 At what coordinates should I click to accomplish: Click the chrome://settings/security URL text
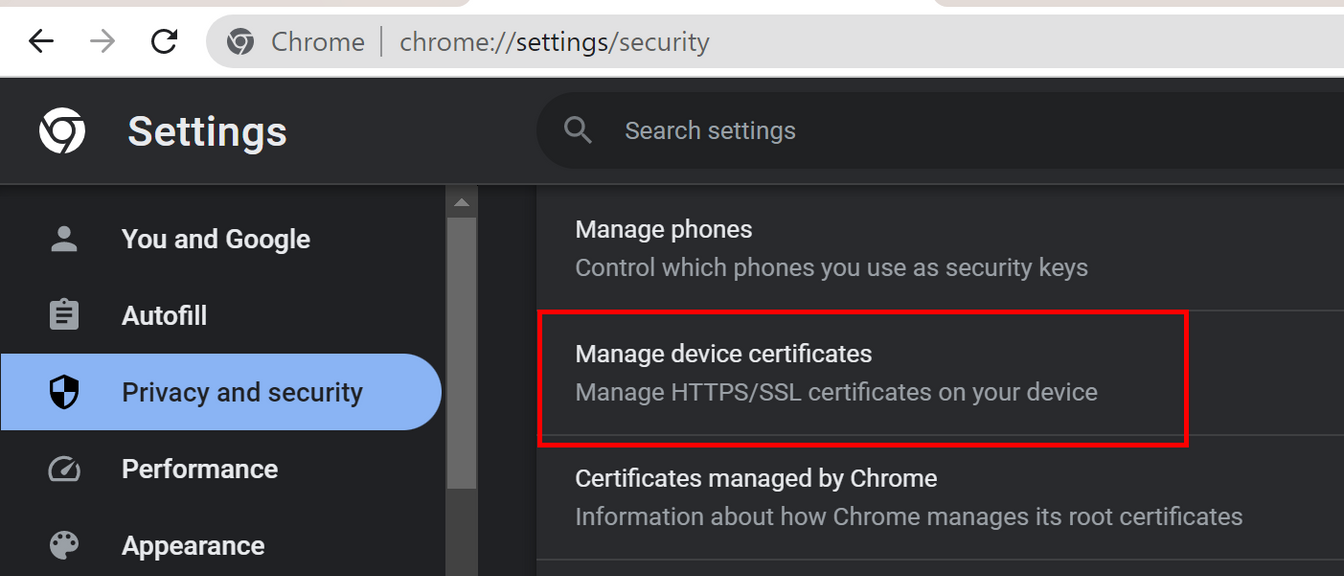click(554, 42)
